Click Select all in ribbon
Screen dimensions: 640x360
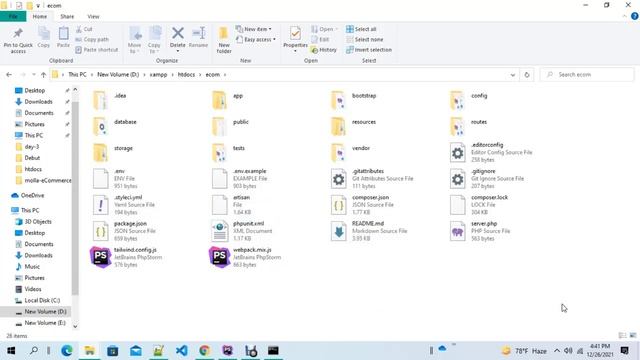pyautogui.click(x=361, y=29)
